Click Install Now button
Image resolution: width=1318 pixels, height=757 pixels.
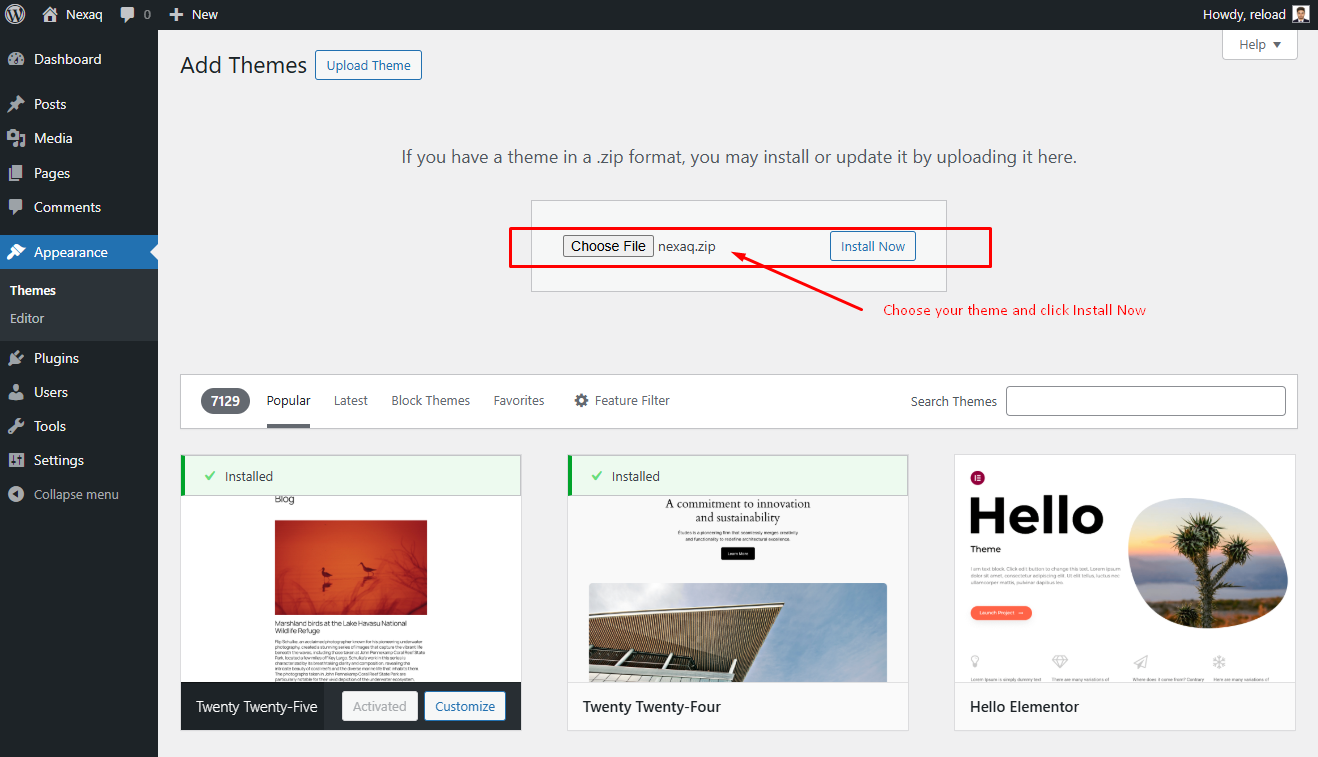coord(872,246)
